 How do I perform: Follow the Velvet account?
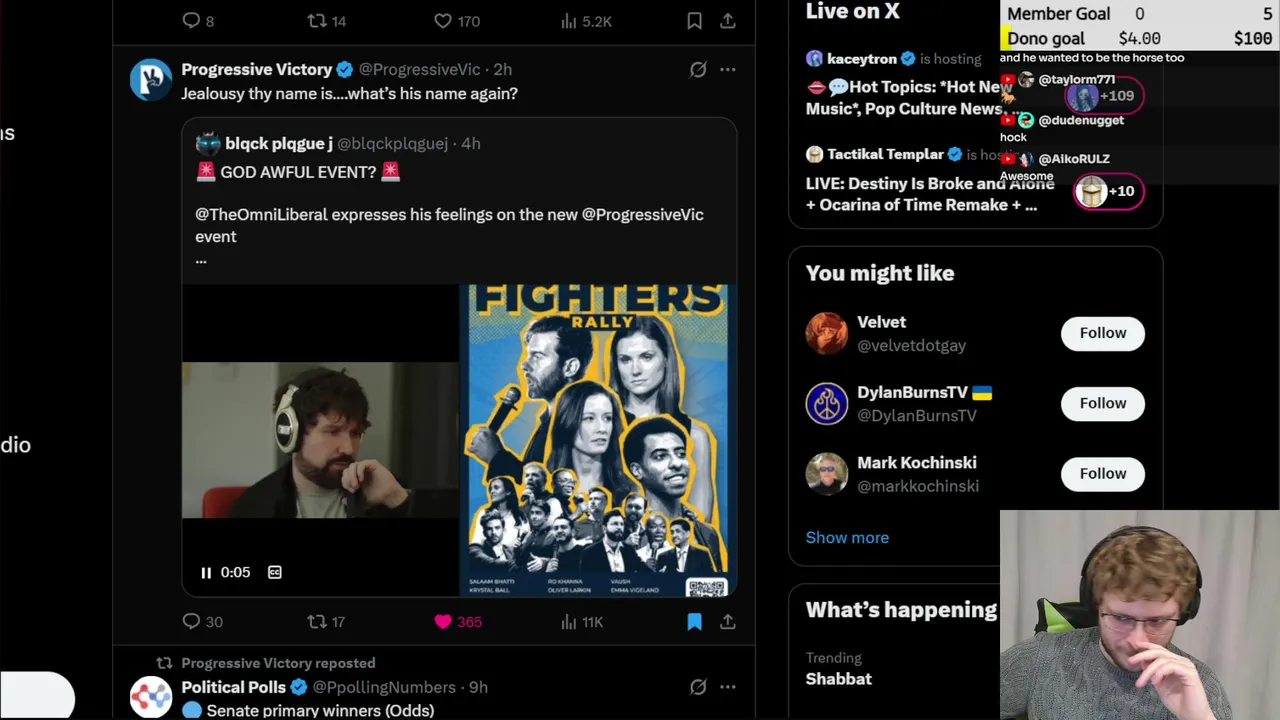(1102, 333)
